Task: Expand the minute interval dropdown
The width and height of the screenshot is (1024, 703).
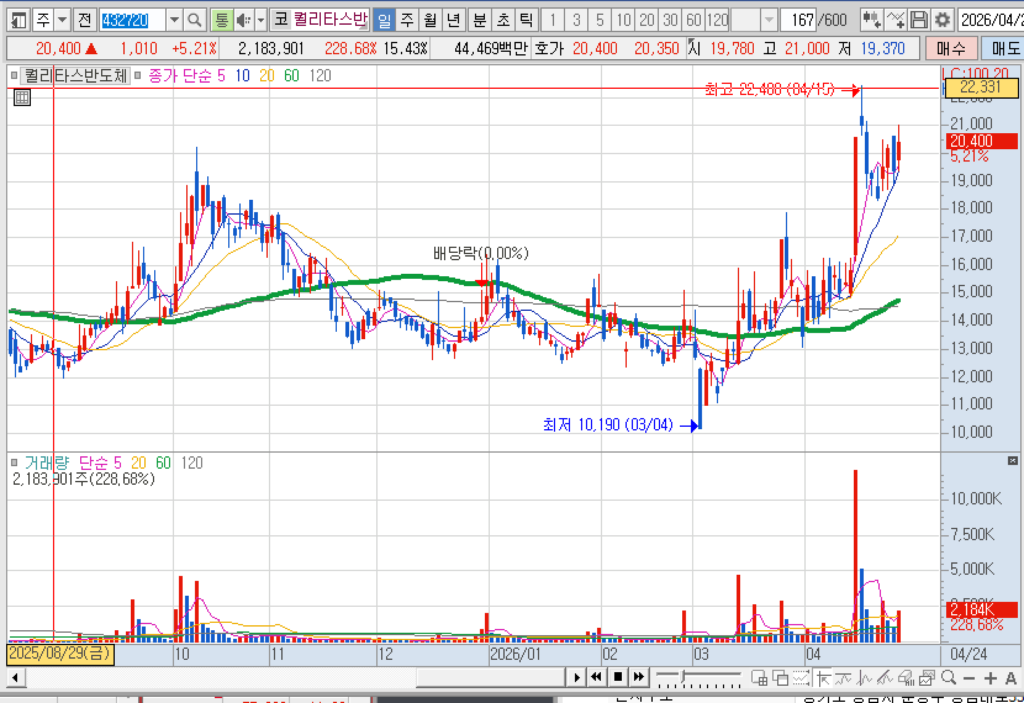Action: [769, 20]
